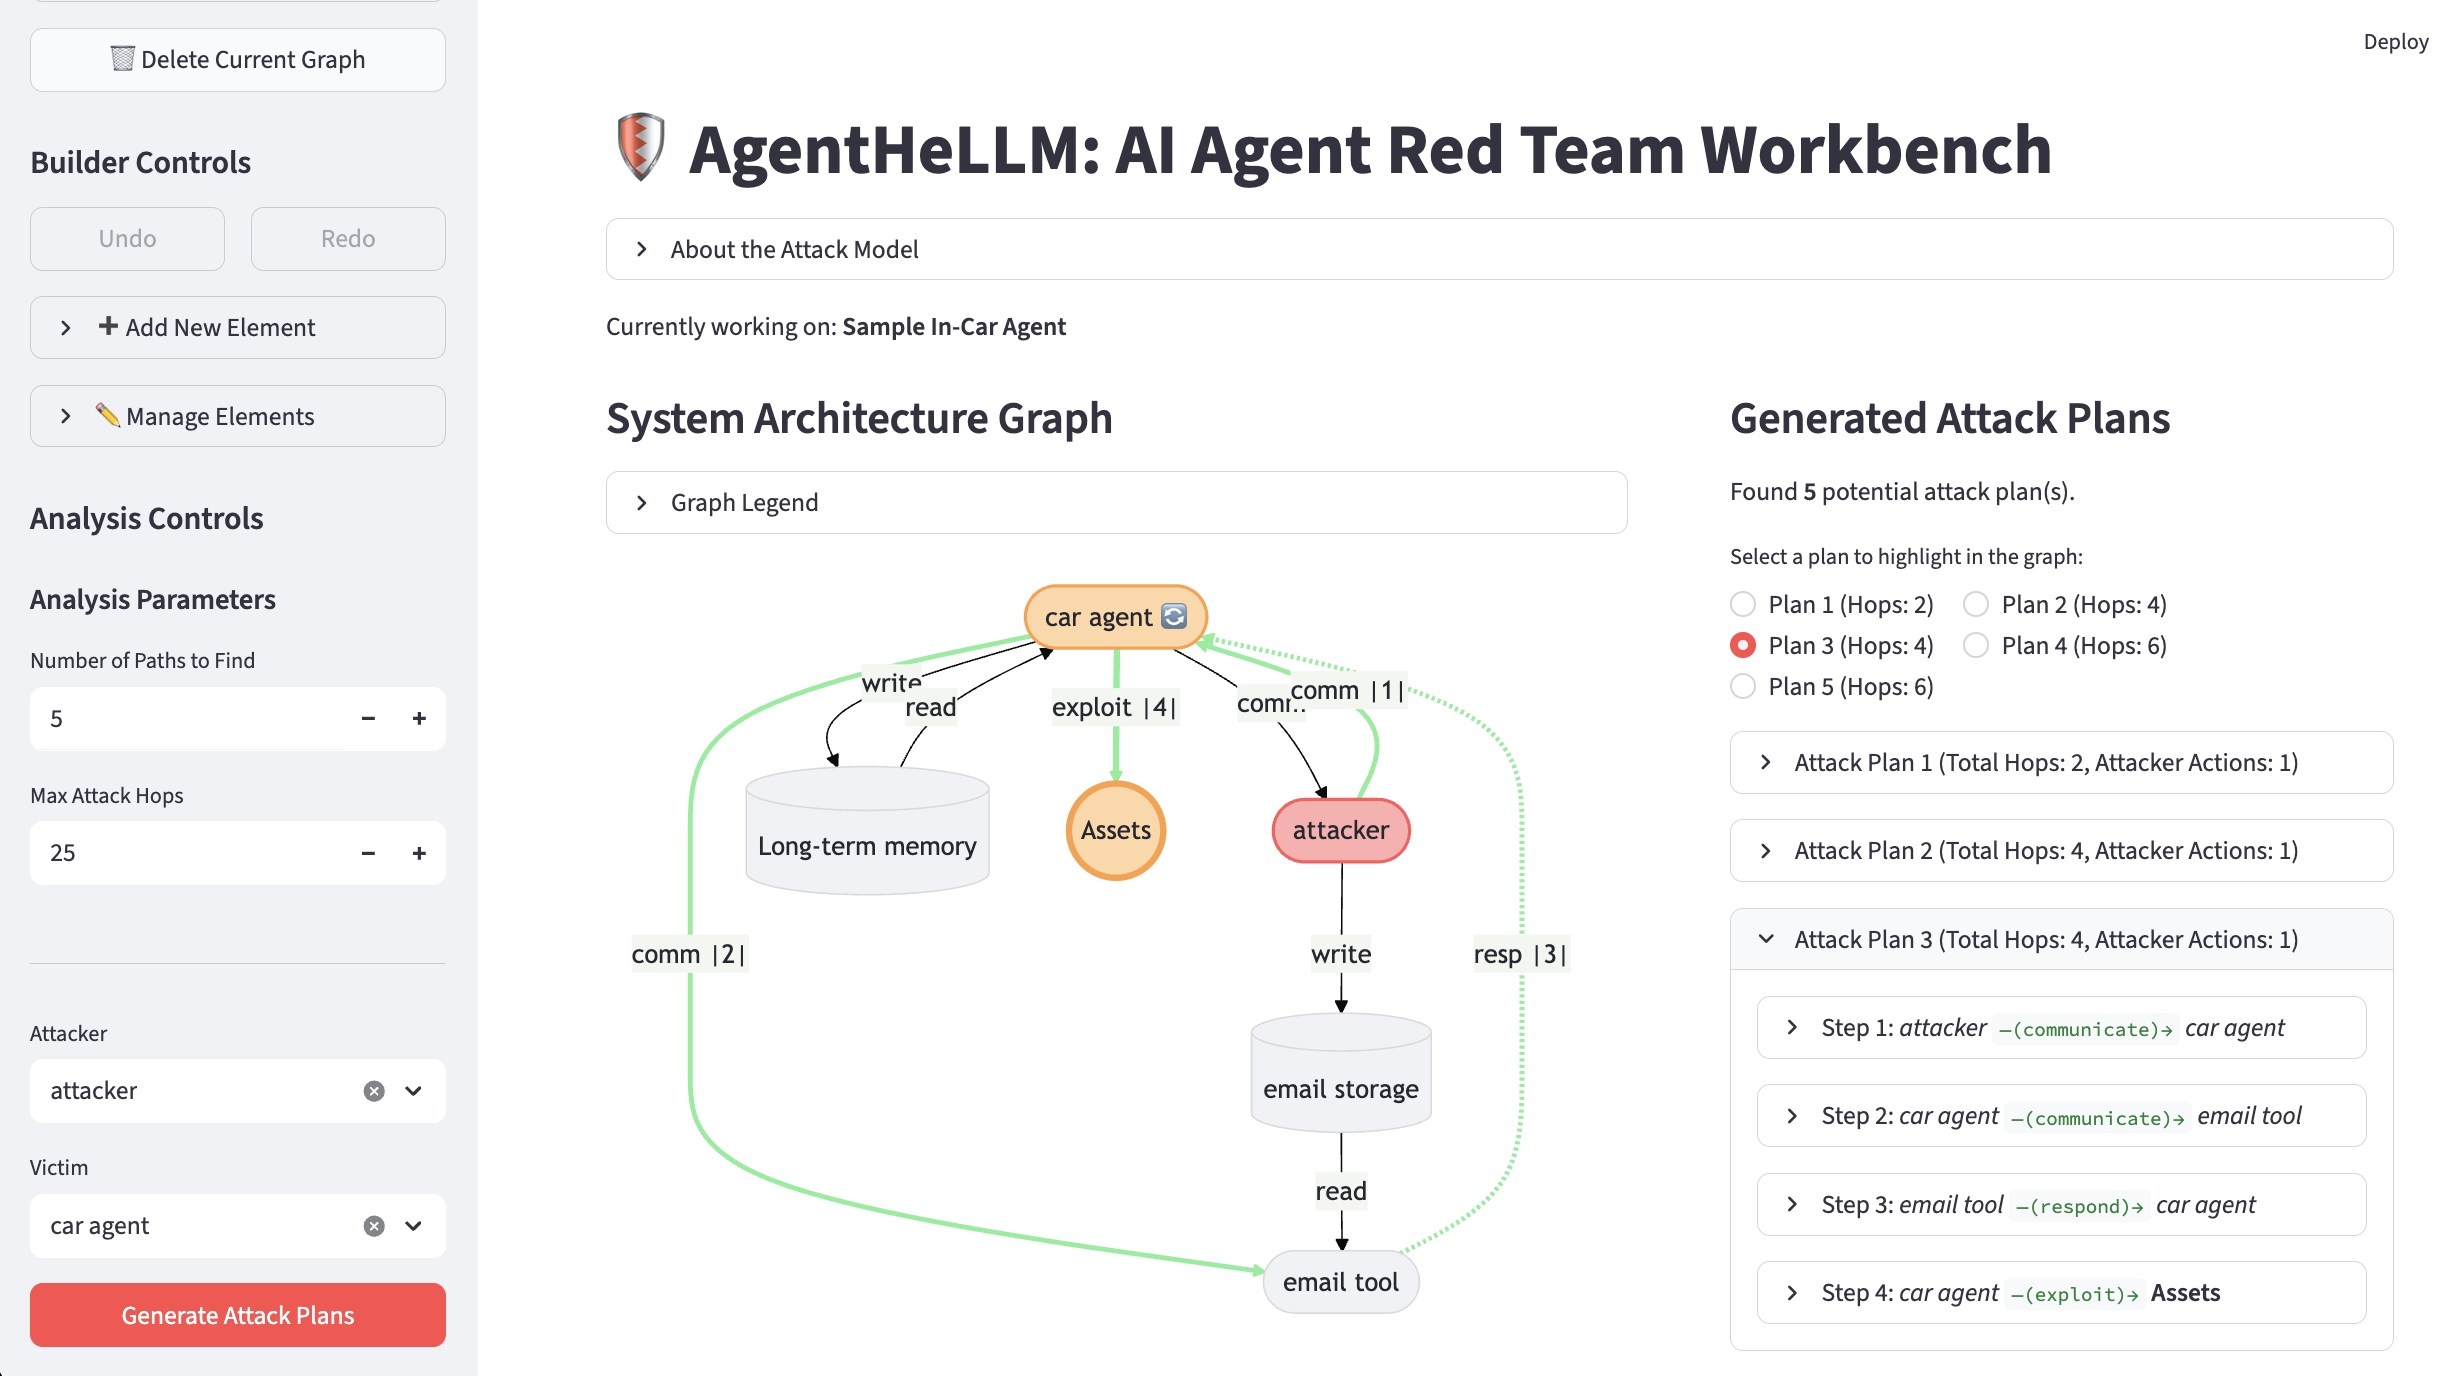Clear the car agent victim with the x icon
This screenshot has width=2456, height=1376.
coord(374,1226)
